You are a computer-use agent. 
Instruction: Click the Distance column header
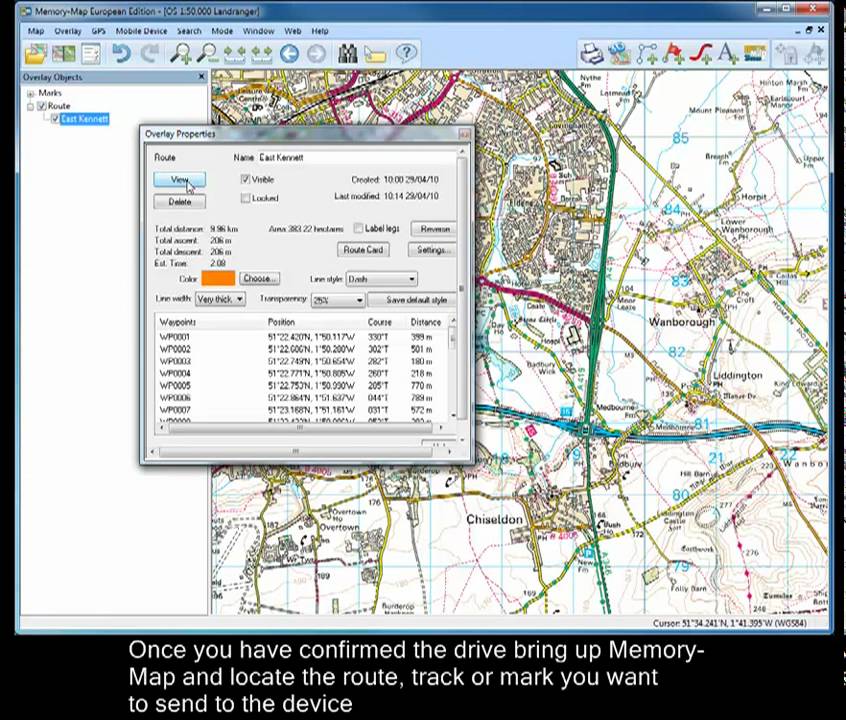click(x=427, y=322)
